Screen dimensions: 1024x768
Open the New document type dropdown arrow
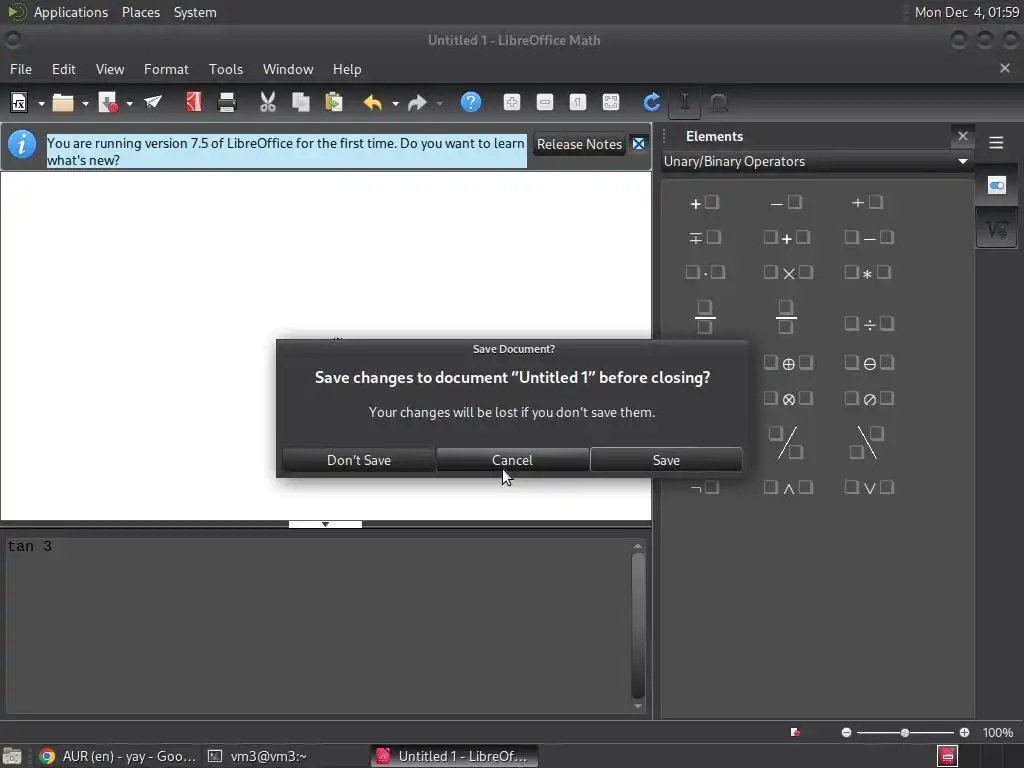[x=41, y=103]
